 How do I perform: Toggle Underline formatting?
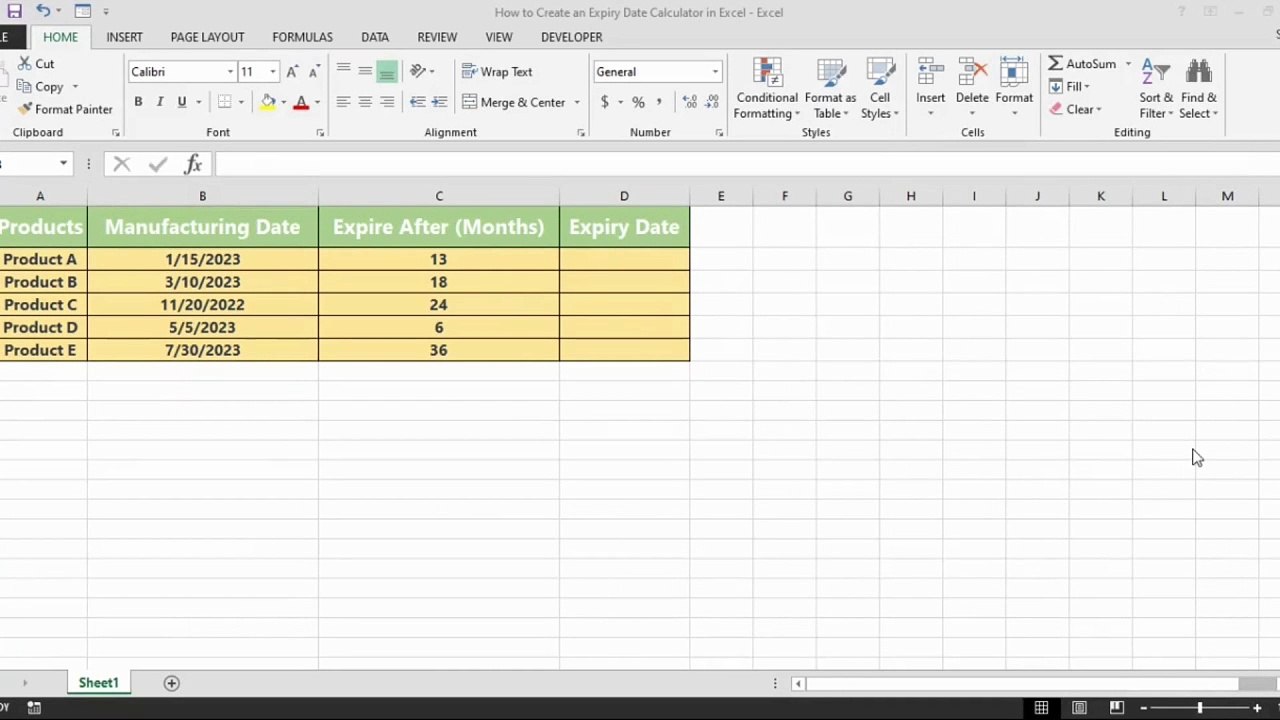(x=181, y=102)
